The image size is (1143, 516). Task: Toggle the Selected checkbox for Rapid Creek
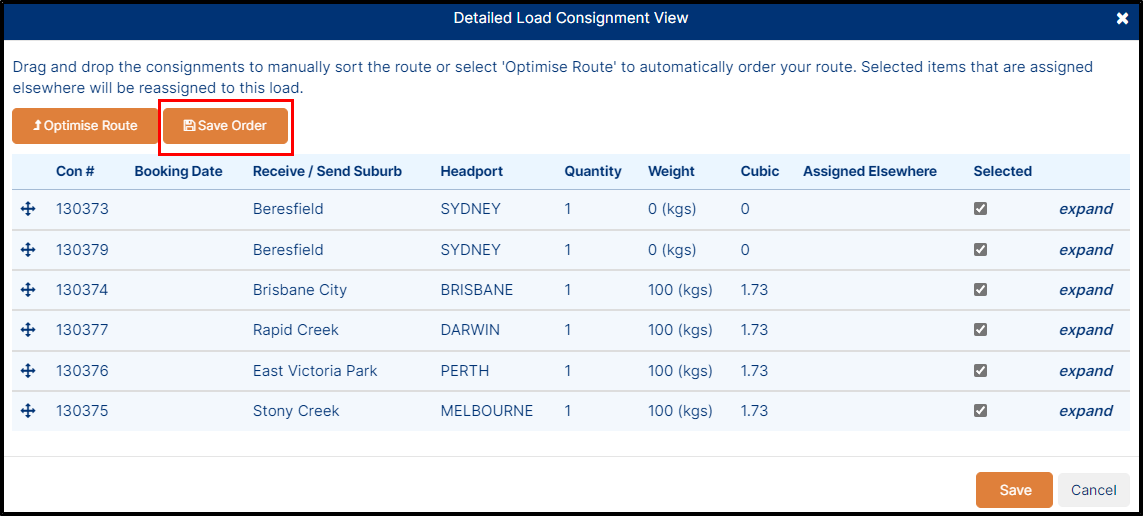[980, 329]
